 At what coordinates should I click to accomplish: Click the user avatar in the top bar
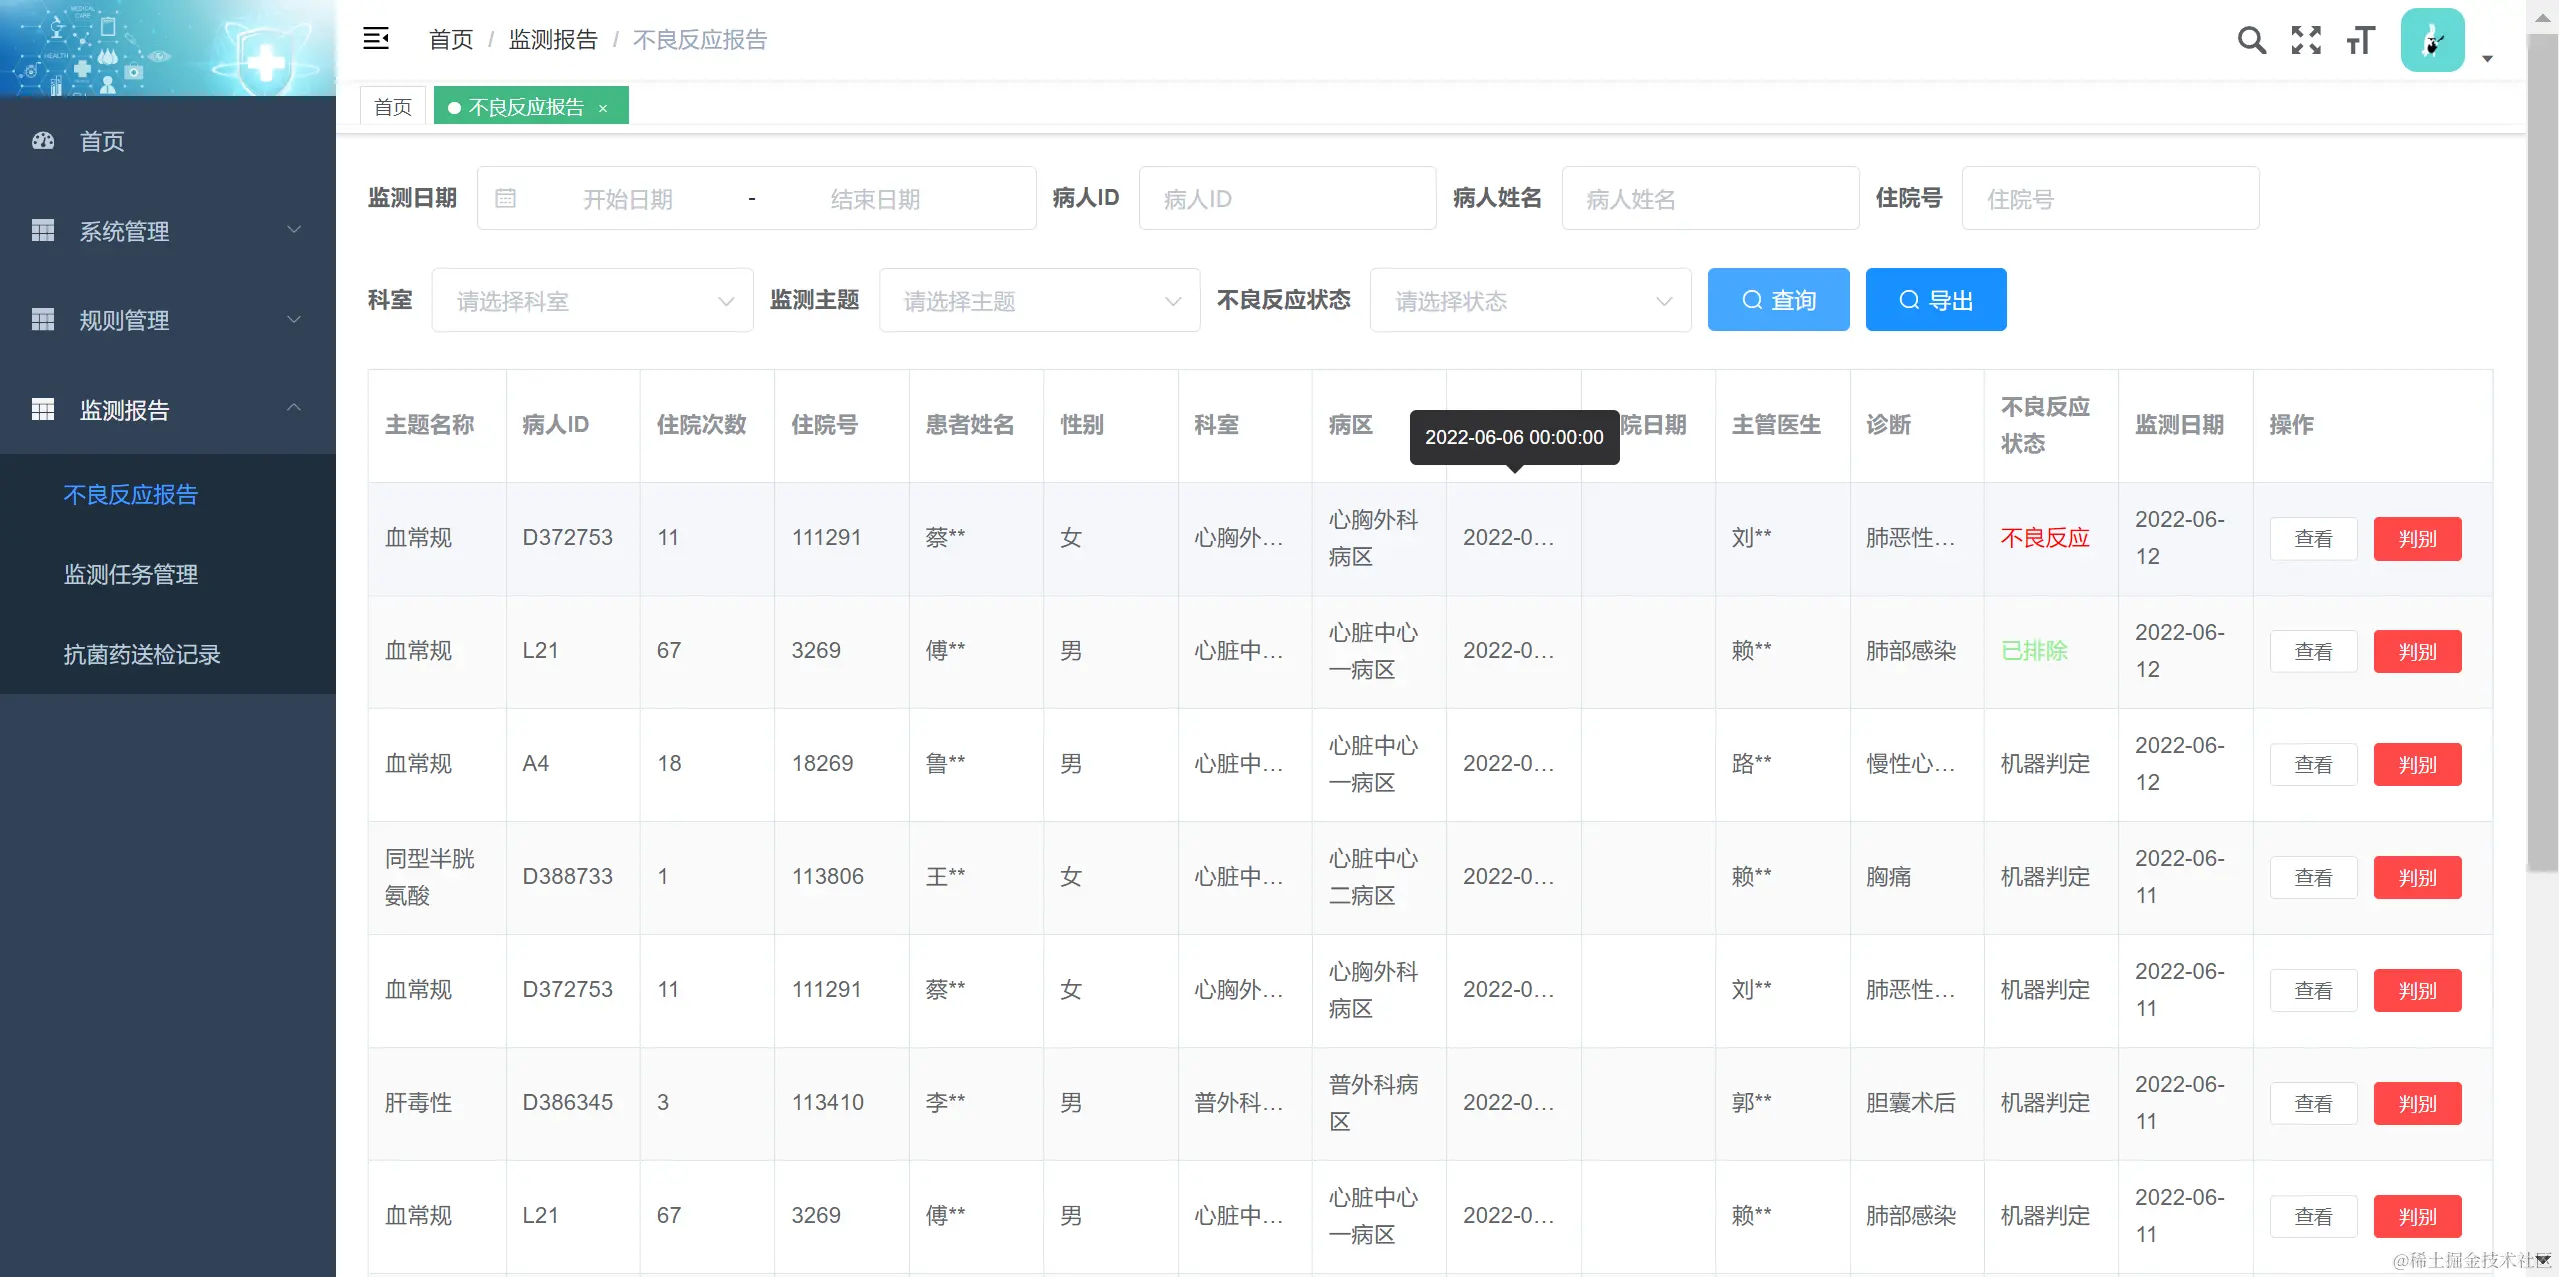pyautogui.click(x=2432, y=40)
